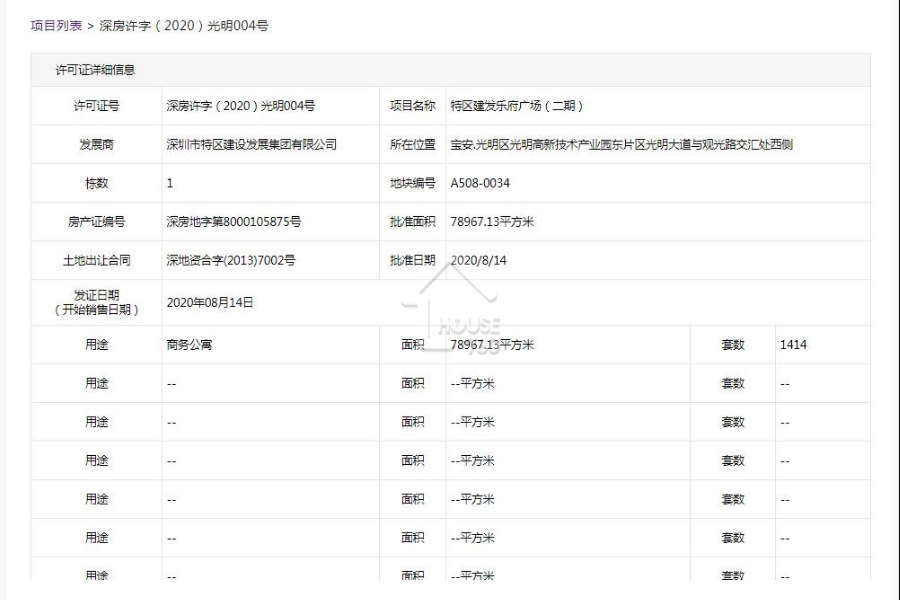Image resolution: width=900 pixels, height=600 pixels.
Task: Select usage value 商务公寓
Action: click(x=189, y=345)
